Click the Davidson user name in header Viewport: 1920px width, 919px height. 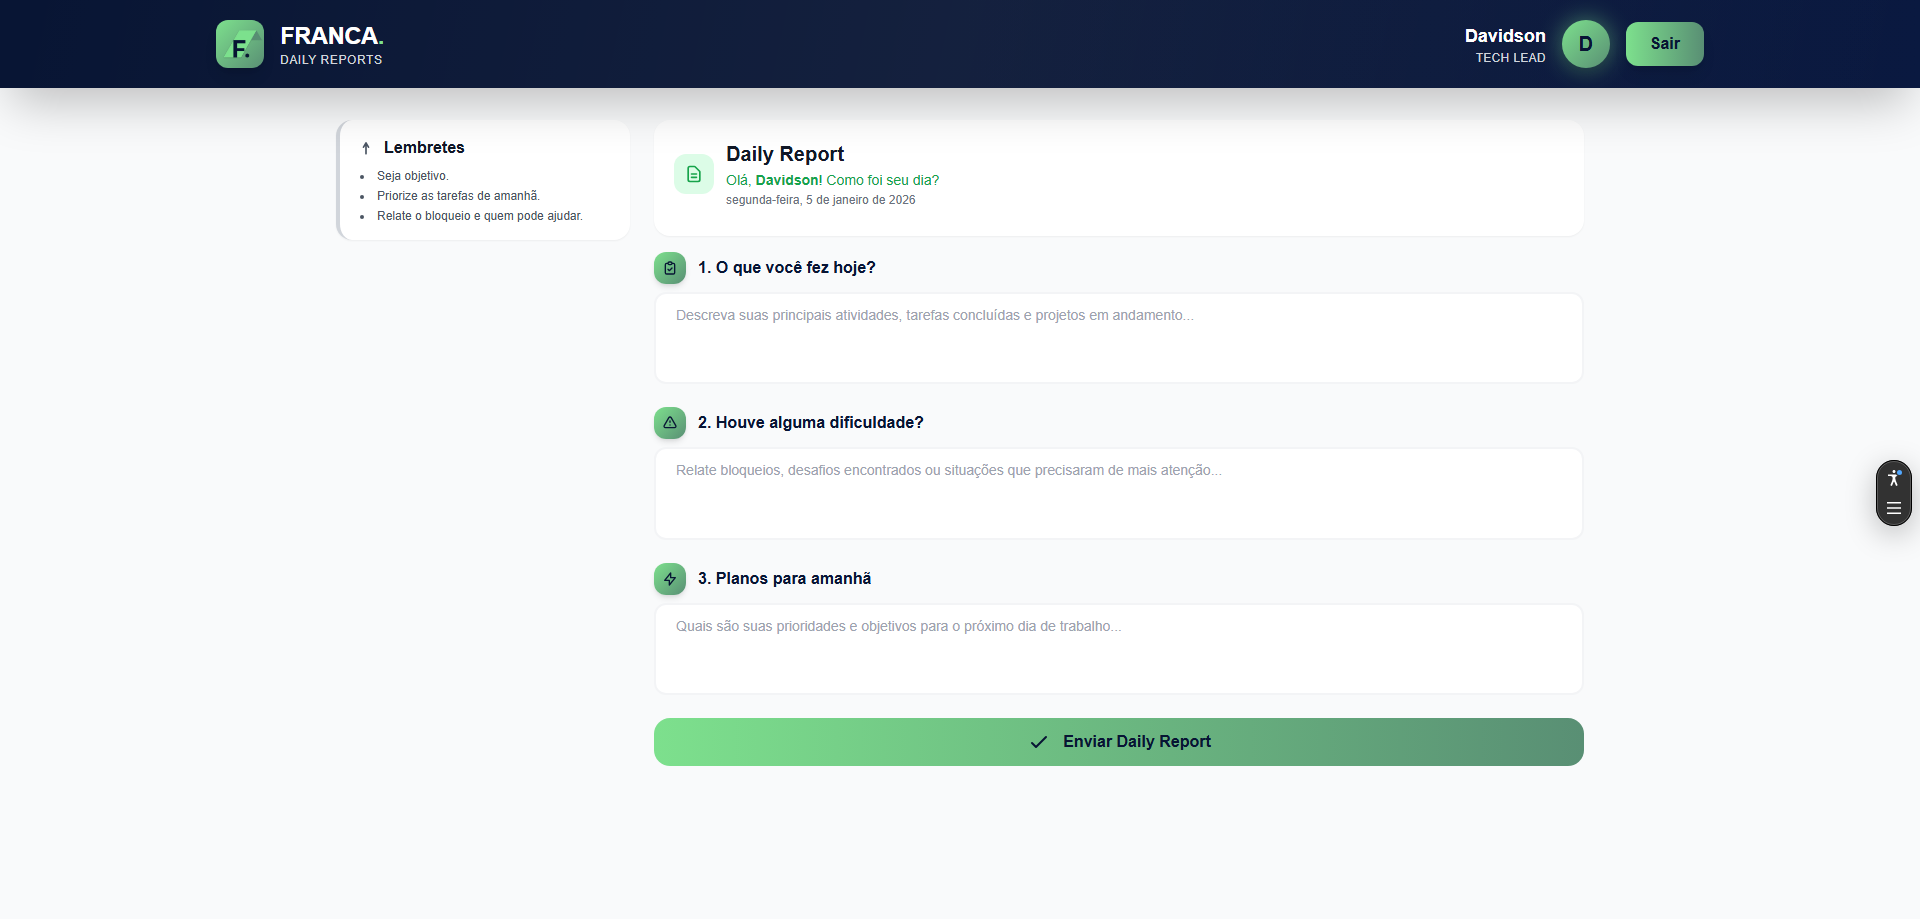coord(1504,36)
